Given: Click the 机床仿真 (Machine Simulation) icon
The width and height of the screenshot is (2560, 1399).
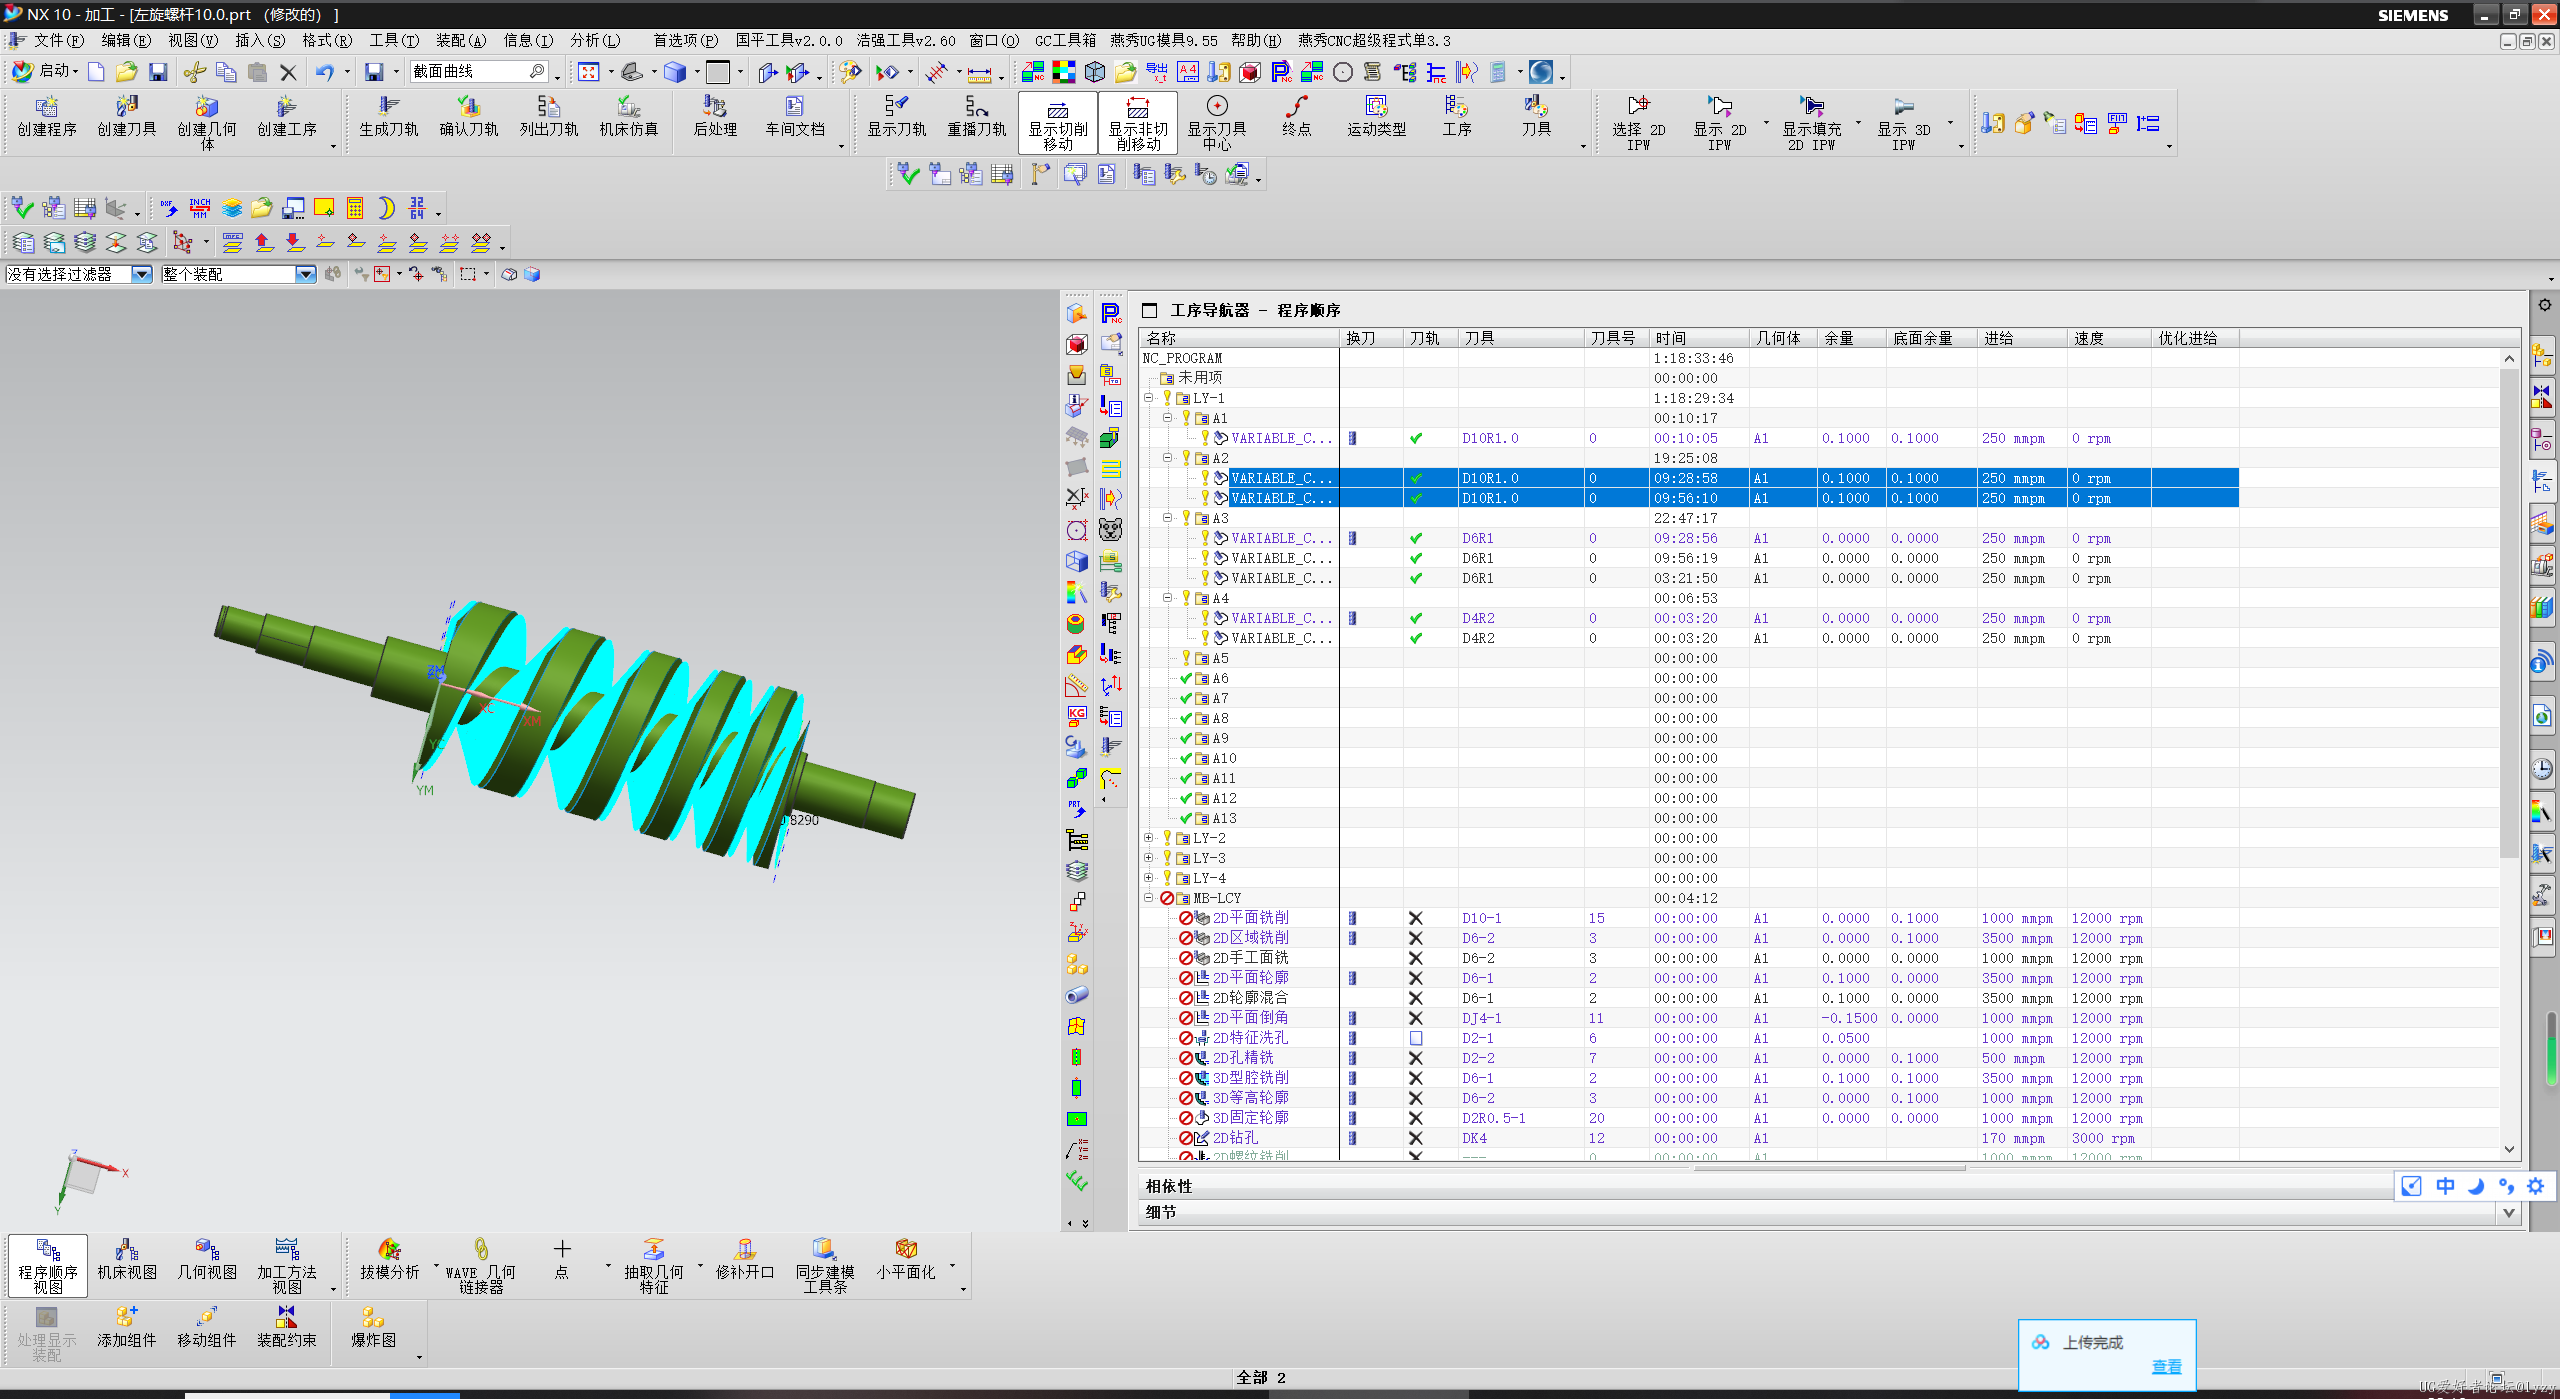Looking at the screenshot, I should tap(629, 118).
